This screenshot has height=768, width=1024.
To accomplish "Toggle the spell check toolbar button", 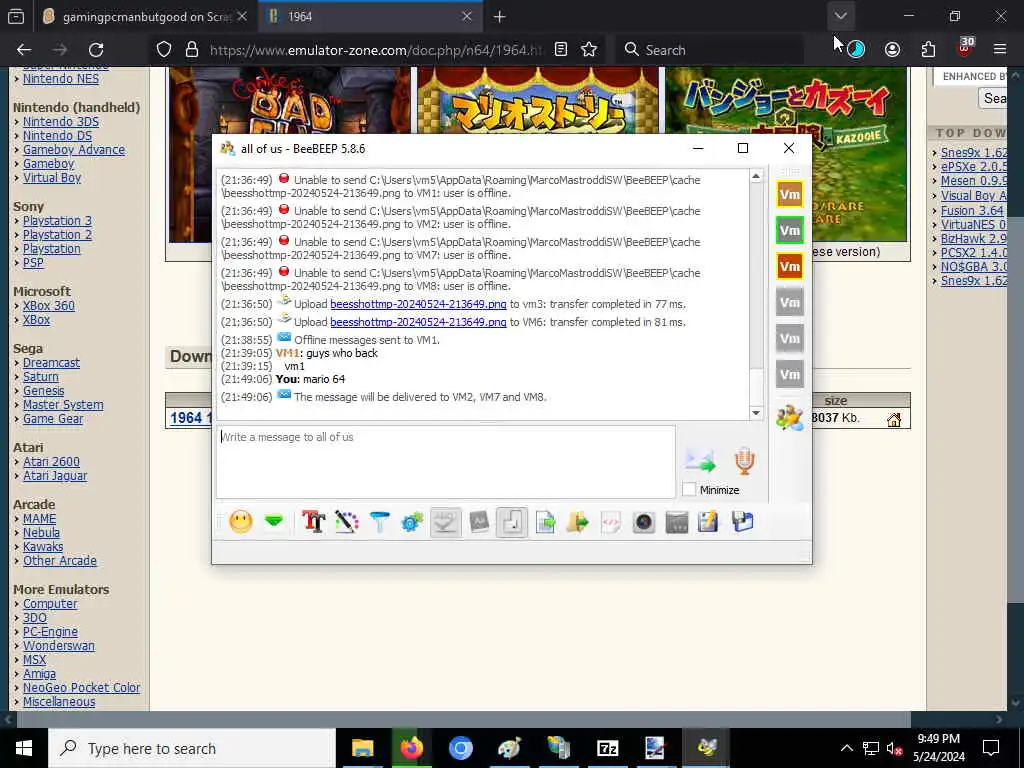I will pos(445,522).
